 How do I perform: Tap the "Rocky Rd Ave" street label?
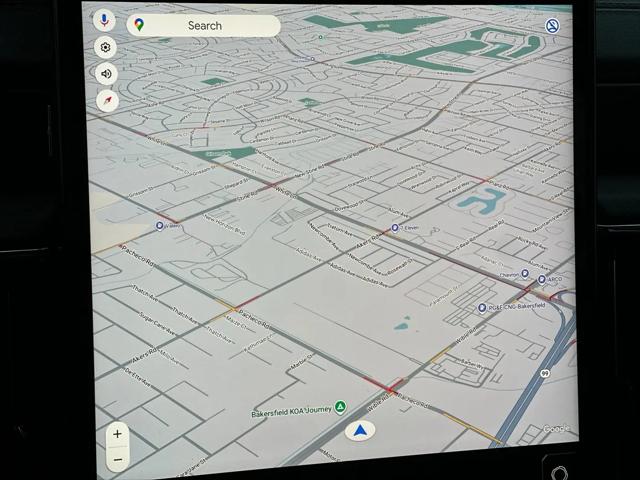tap(532, 244)
